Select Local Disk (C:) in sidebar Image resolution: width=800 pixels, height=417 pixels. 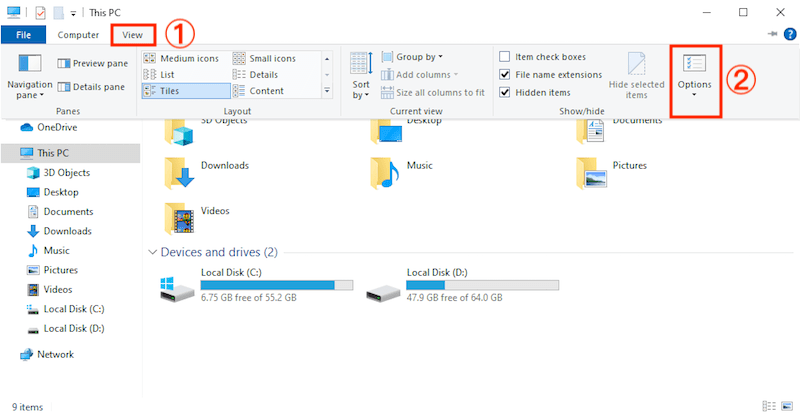click(x=65, y=309)
